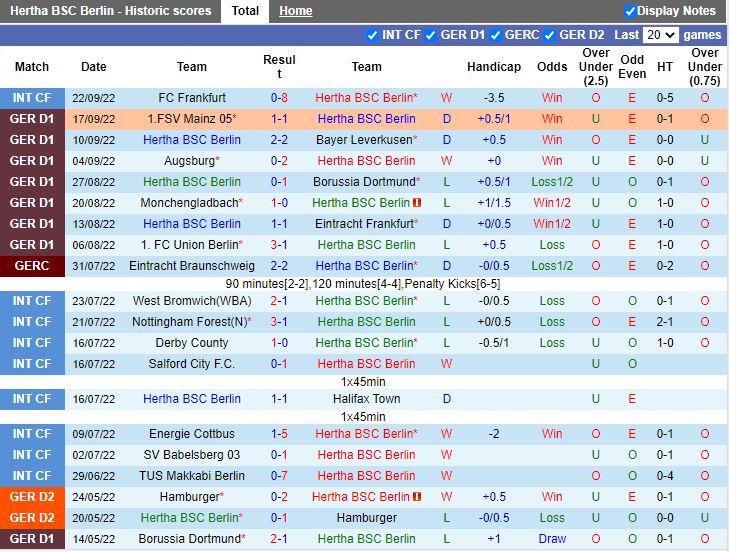Viewport: 729px width, 552px height.
Task: Click the 09/07/22 date cell
Action: 93,434
